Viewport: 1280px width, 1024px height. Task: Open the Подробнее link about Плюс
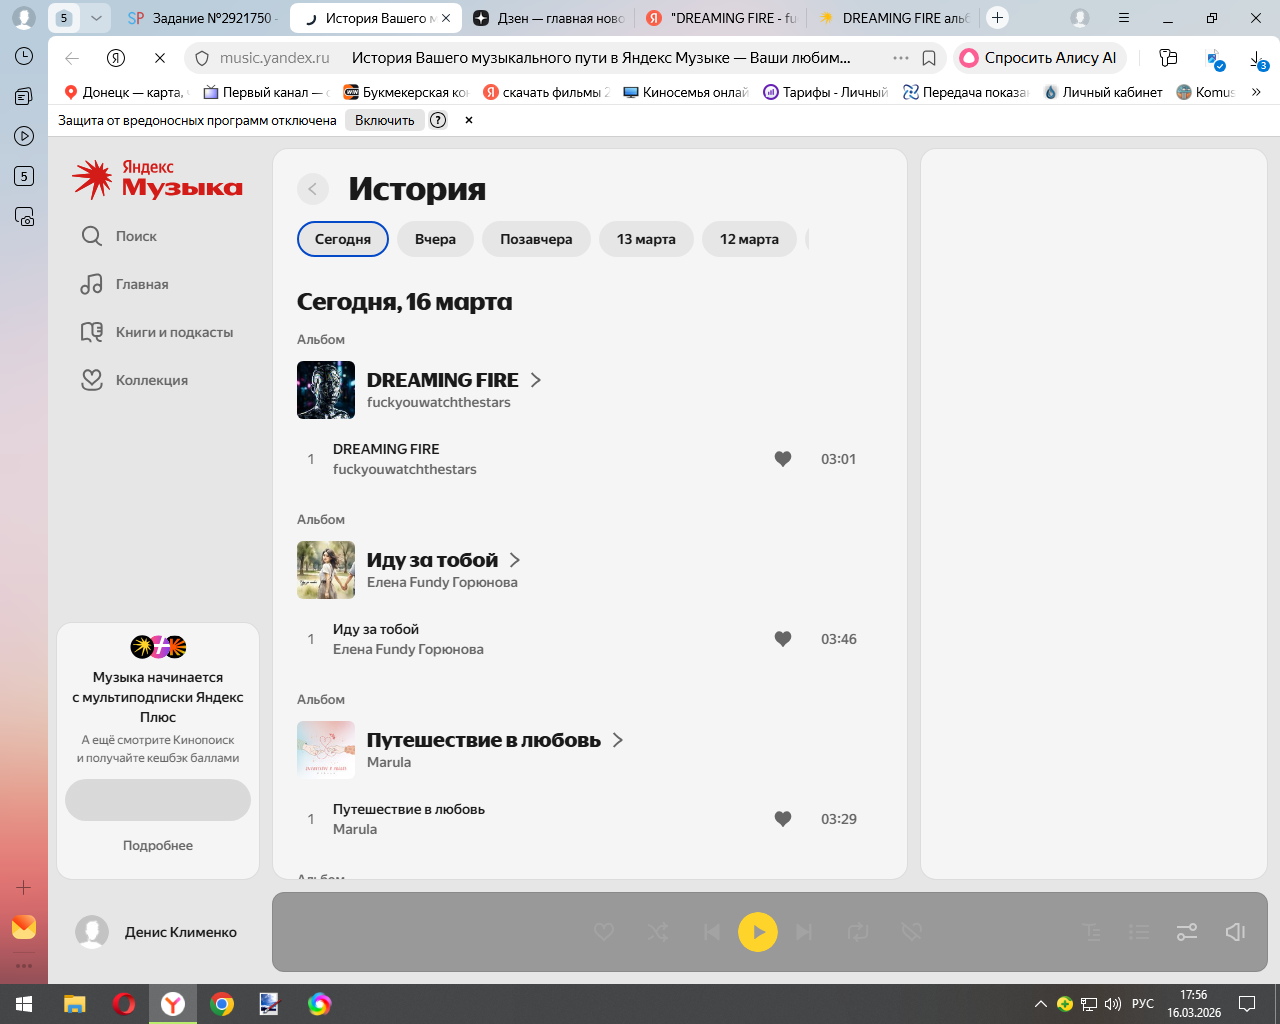pyautogui.click(x=158, y=845)
